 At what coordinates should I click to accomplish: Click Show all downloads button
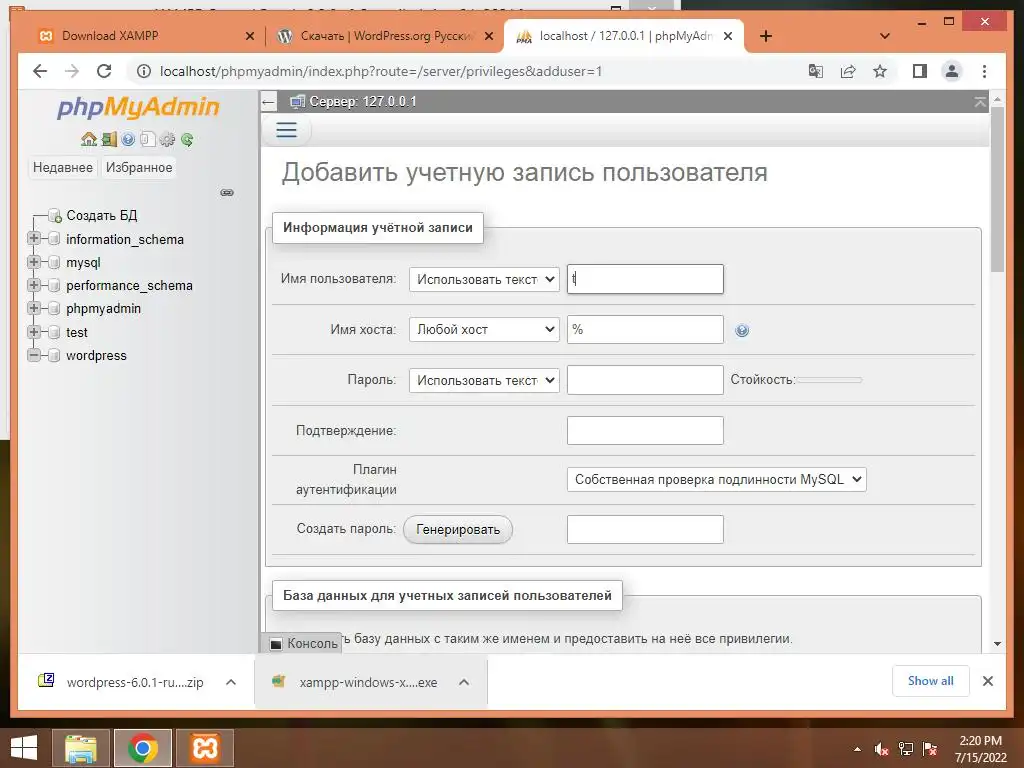click(x=931, y=681)
